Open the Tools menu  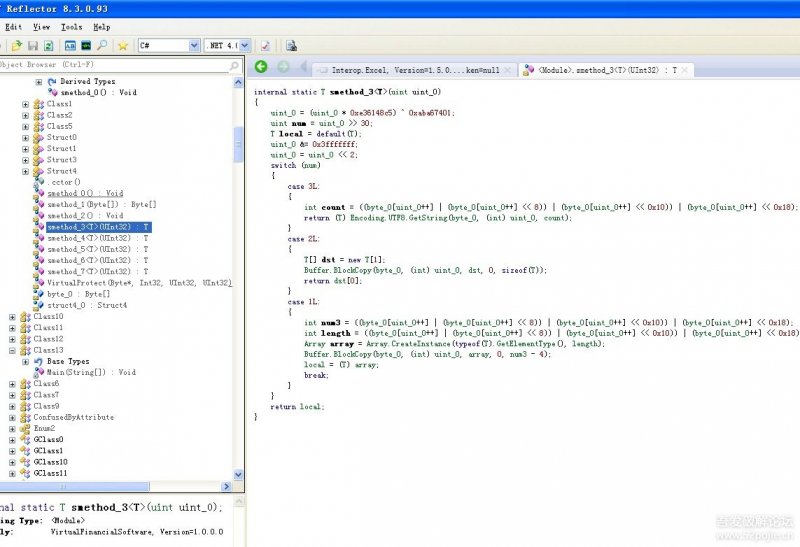[x=71, y=27]
